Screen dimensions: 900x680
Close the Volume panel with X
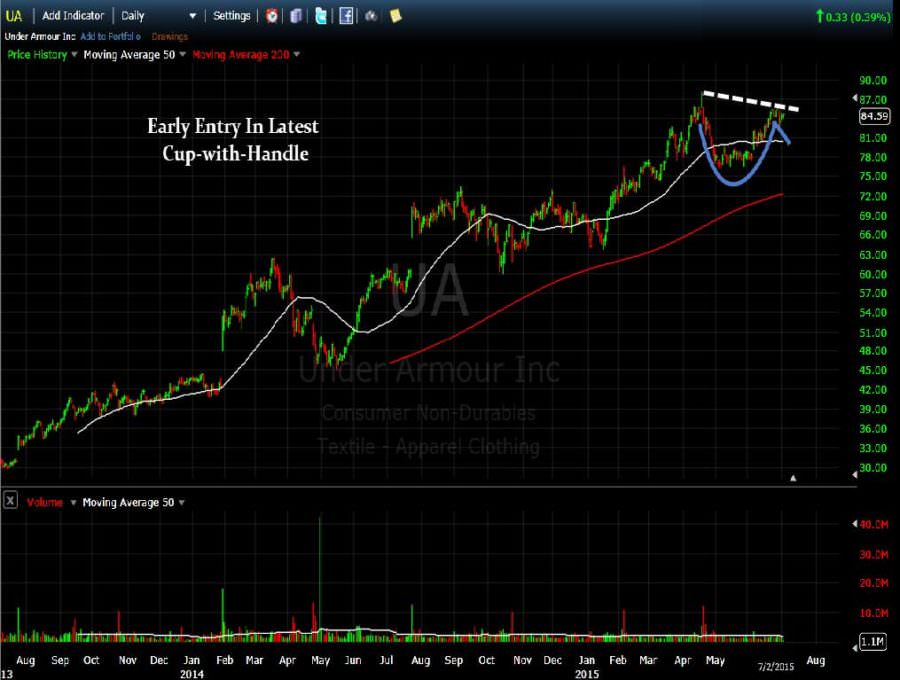tap(10, 500)
